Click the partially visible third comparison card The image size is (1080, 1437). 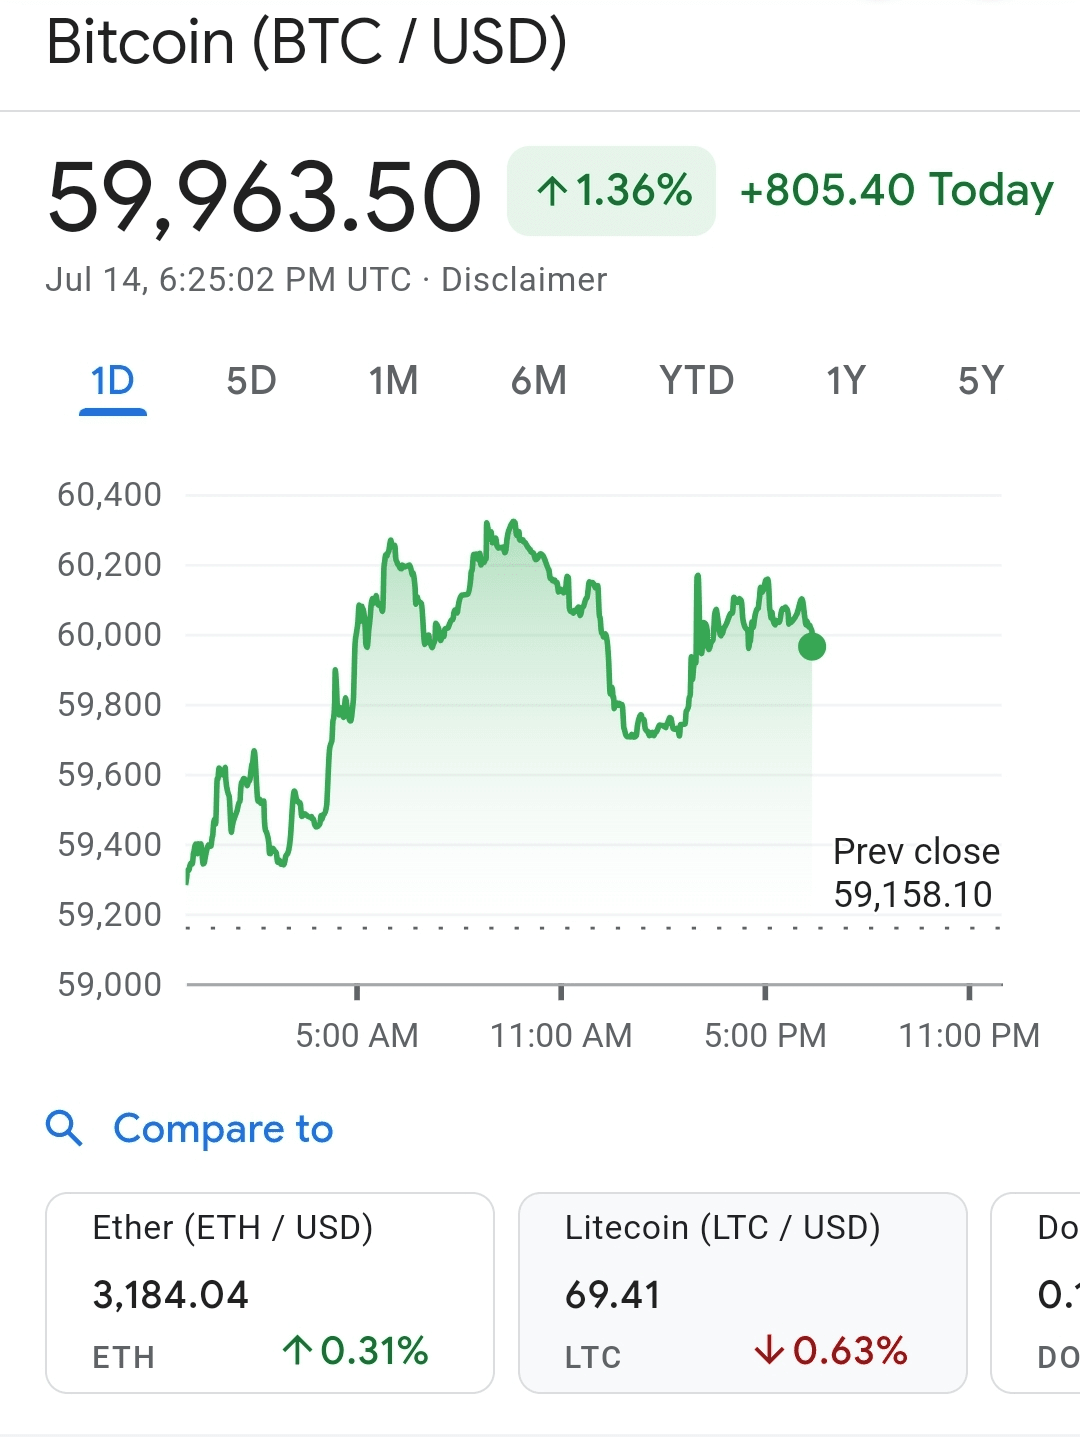coord(1040,1292)
